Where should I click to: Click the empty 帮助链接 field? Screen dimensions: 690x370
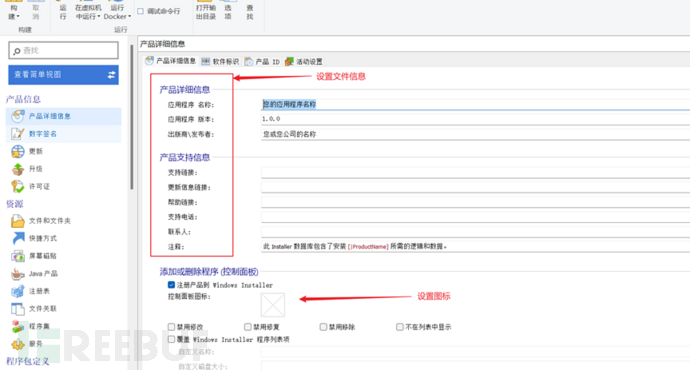click(x=475, y=202)
